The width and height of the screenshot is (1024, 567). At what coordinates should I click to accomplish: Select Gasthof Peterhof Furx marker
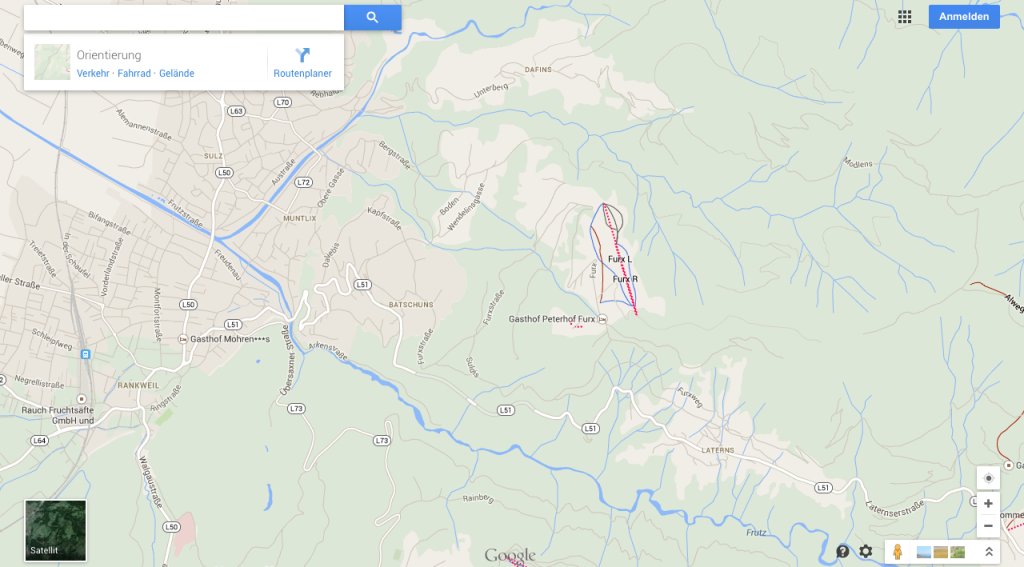click(x=602, y=319)
